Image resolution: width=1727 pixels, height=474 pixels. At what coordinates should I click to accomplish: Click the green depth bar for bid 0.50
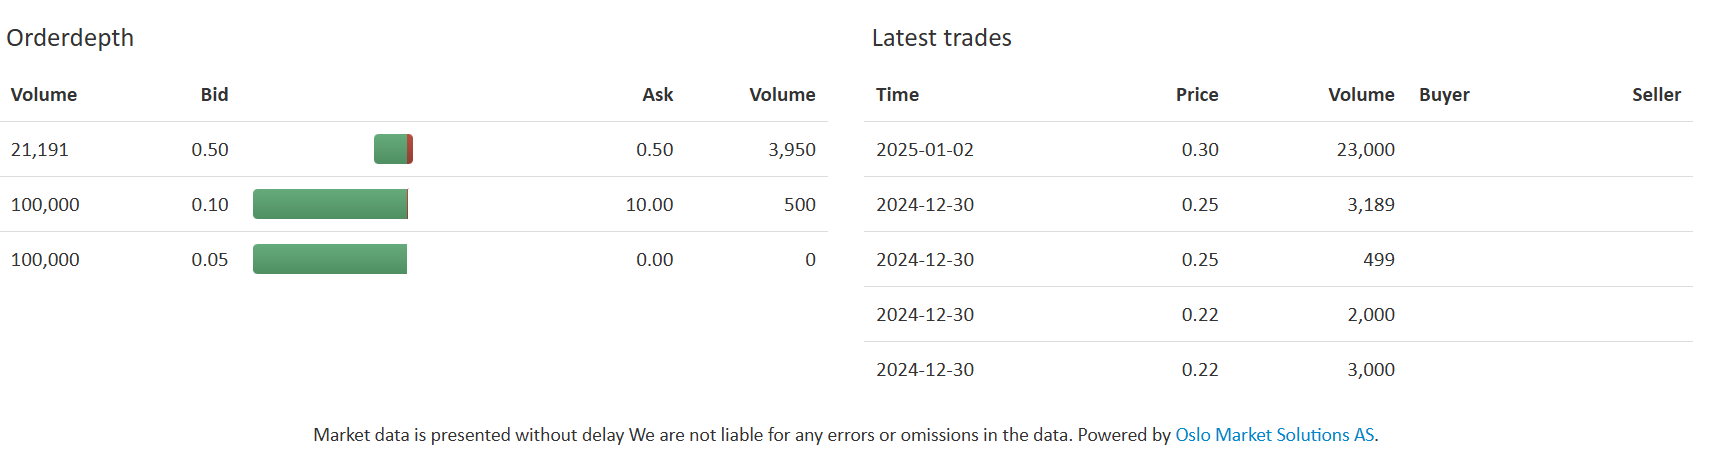(391, 149)
